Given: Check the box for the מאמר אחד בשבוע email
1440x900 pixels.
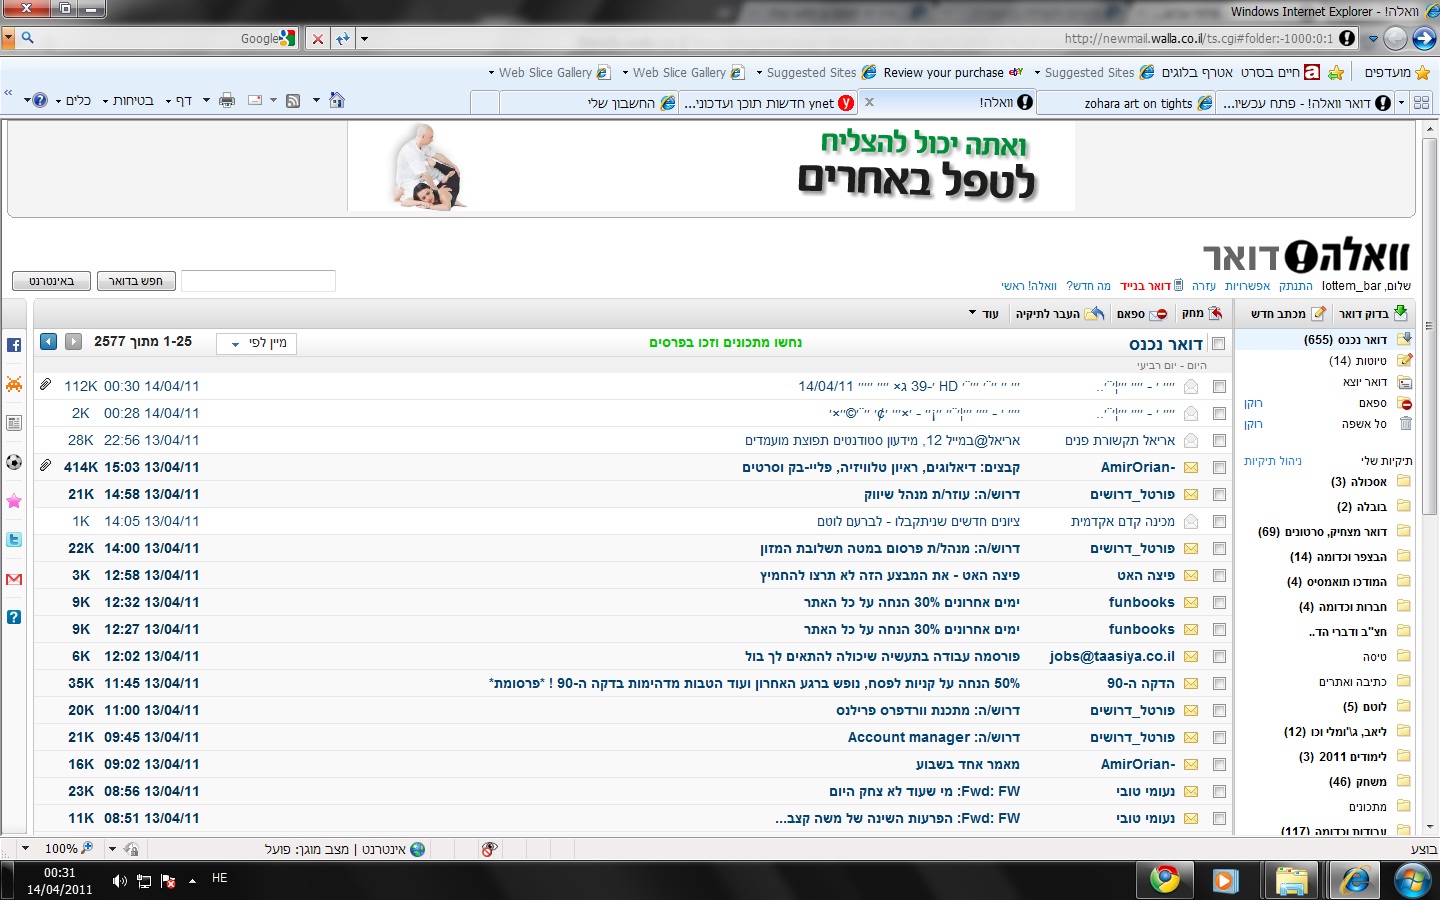Looking at the screenshot, I should (1219, 764).
